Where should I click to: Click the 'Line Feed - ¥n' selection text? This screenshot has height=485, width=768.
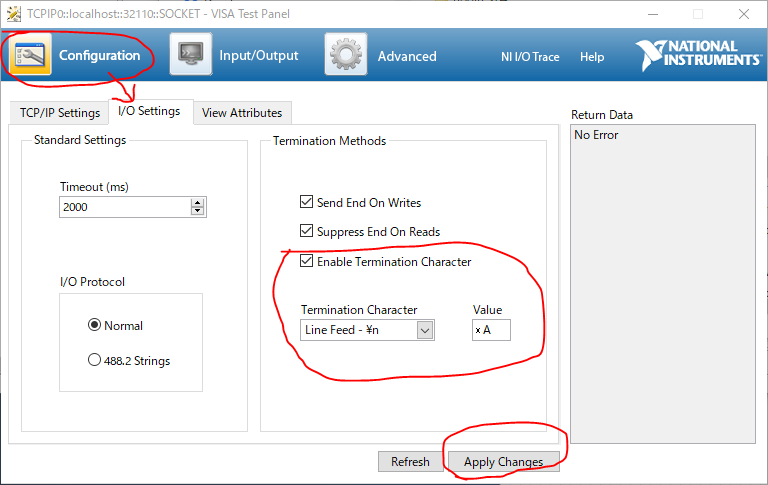(x=342, y=330)
